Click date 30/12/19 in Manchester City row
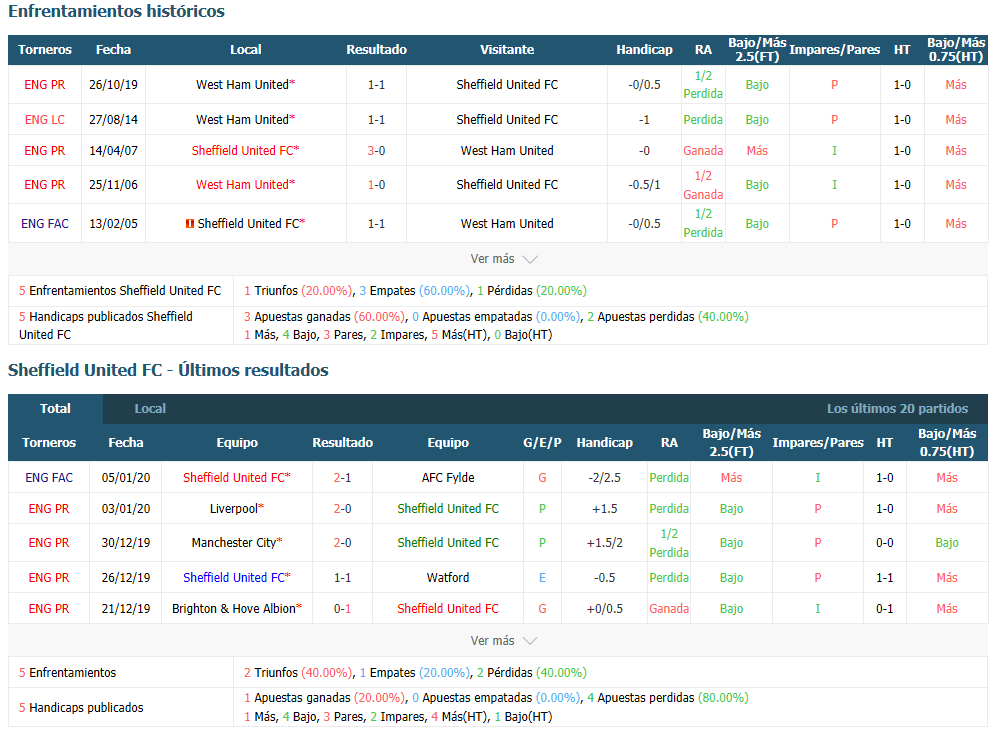The width and height of the screenshot is (996, 731). (126, 543)
